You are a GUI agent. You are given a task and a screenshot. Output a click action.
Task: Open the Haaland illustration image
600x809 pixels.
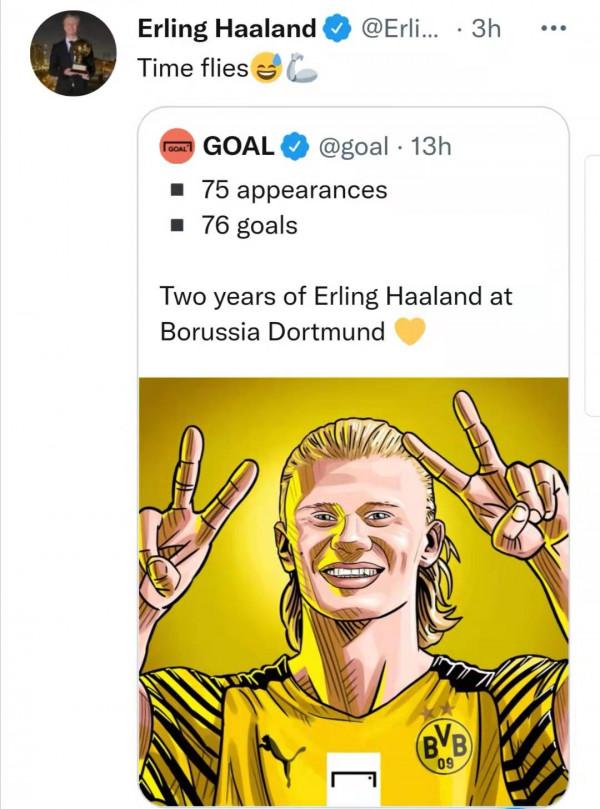[x=353, y=560]
